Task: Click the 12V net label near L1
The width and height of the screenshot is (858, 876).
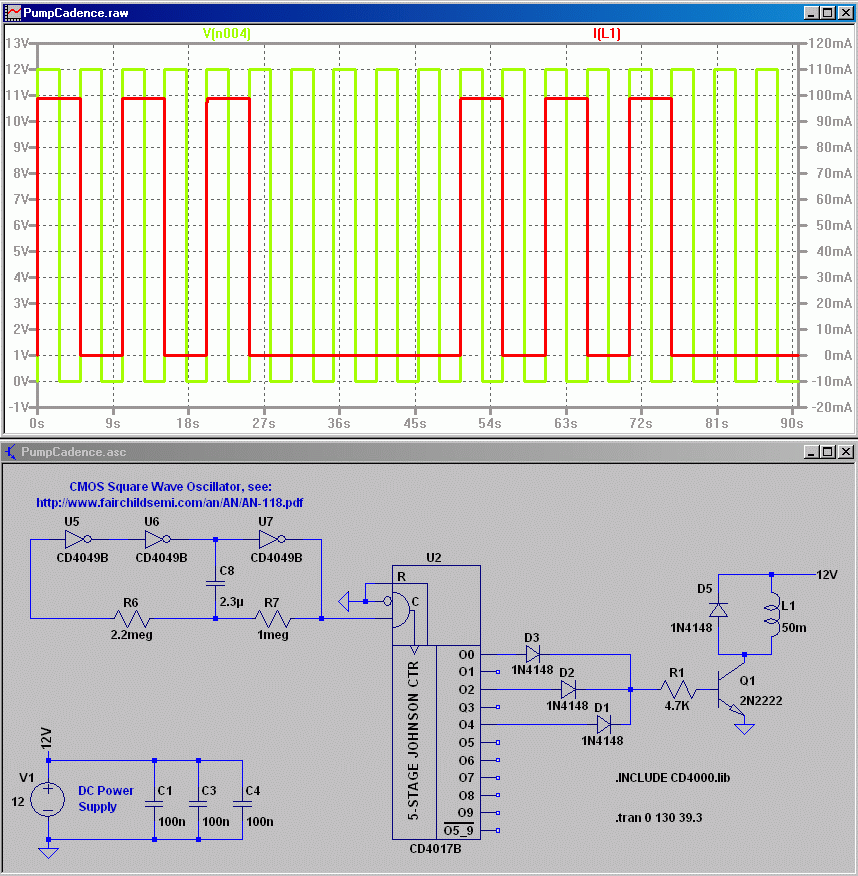Action: (827, 575)
